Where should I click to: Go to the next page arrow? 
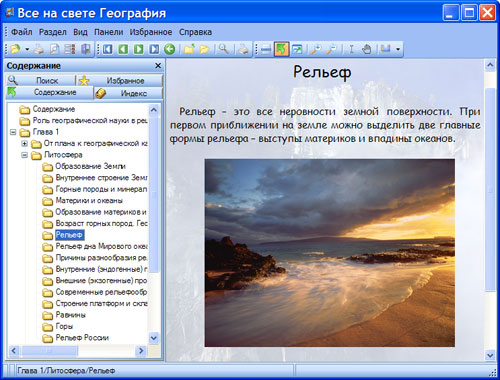pos(139,49)
